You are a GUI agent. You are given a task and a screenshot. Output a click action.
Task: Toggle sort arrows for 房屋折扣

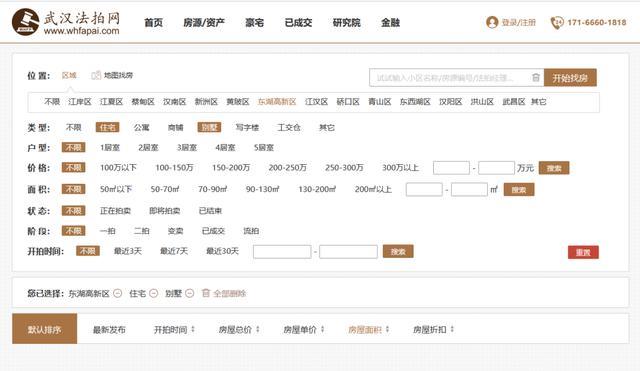(x=452, y=329)
